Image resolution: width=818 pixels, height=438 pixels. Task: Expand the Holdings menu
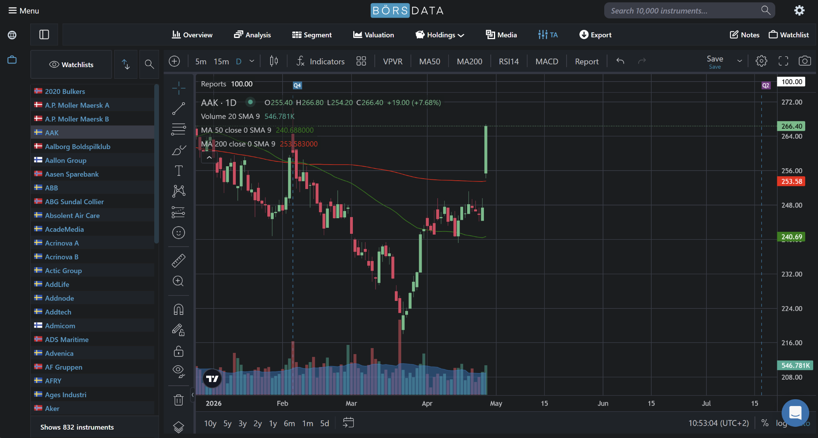[440, 35]
